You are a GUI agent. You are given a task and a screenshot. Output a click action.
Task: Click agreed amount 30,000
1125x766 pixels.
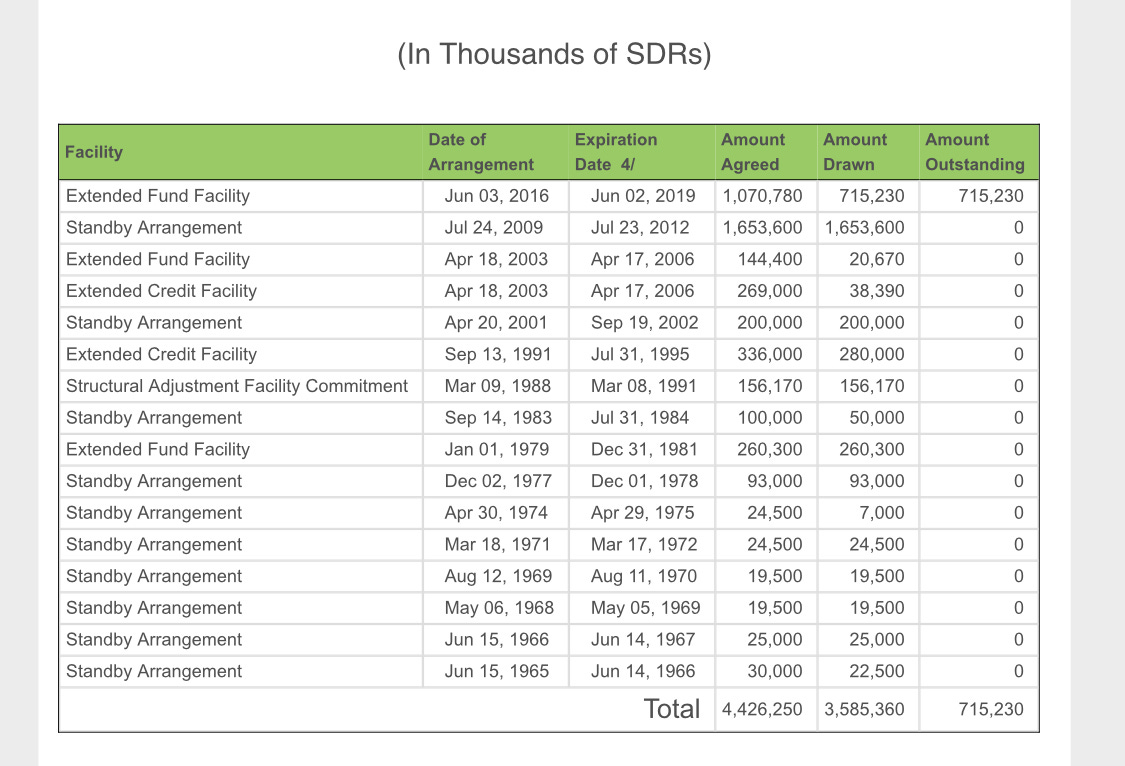click(x=775, y=671)
